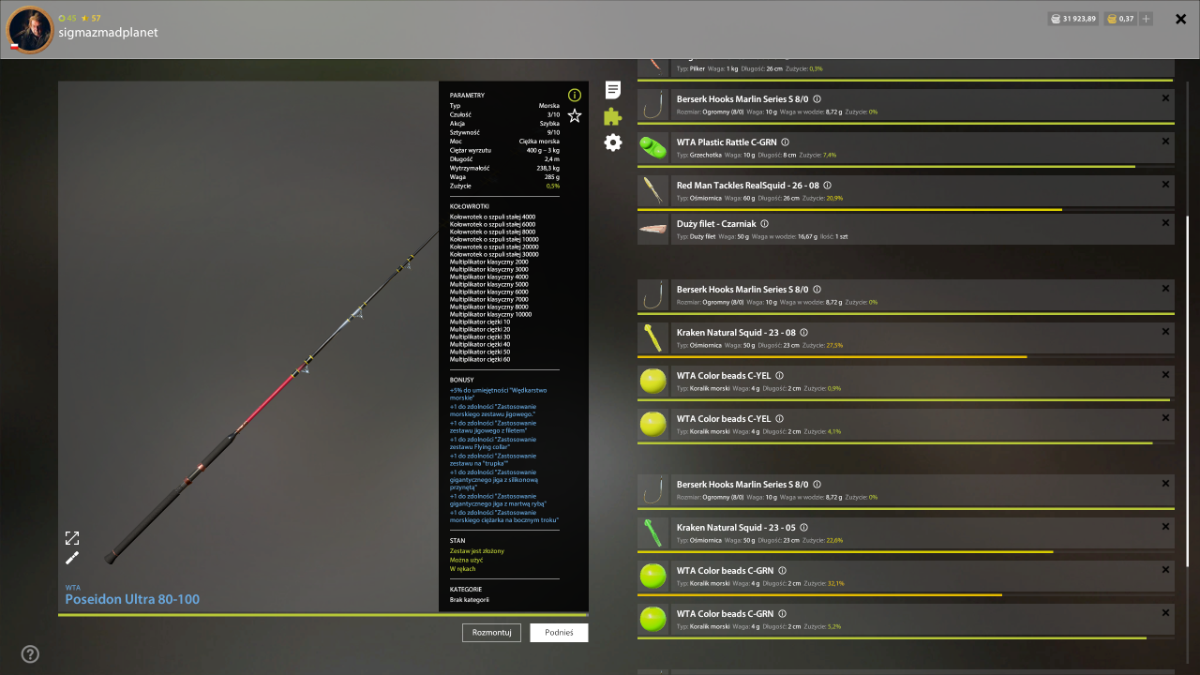
Task: Open the puzzle piece components tab
Action: (x=613, y=117)
